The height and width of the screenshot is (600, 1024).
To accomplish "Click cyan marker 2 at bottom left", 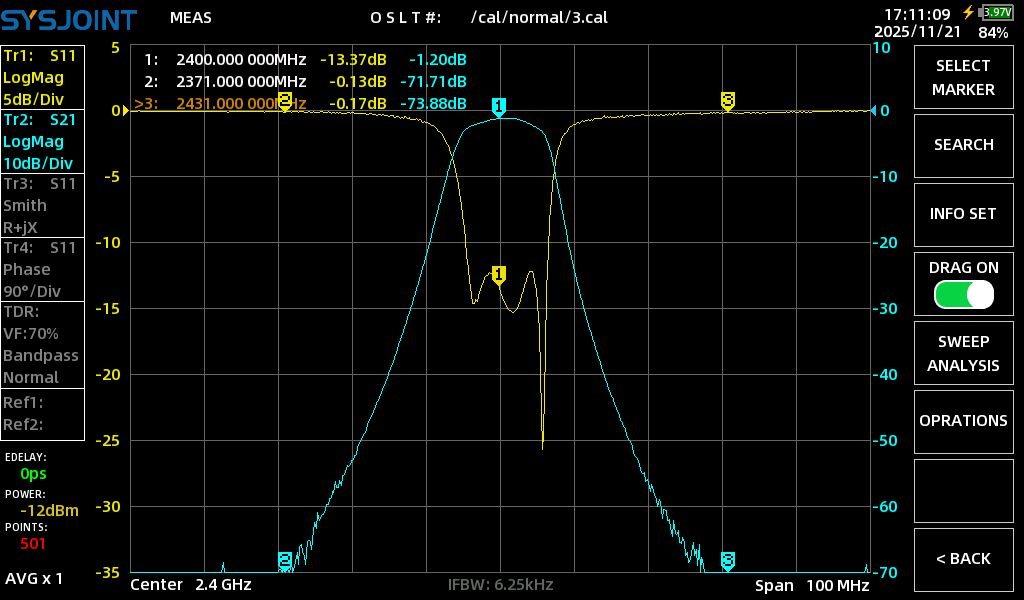I will (x=285, y=559).
